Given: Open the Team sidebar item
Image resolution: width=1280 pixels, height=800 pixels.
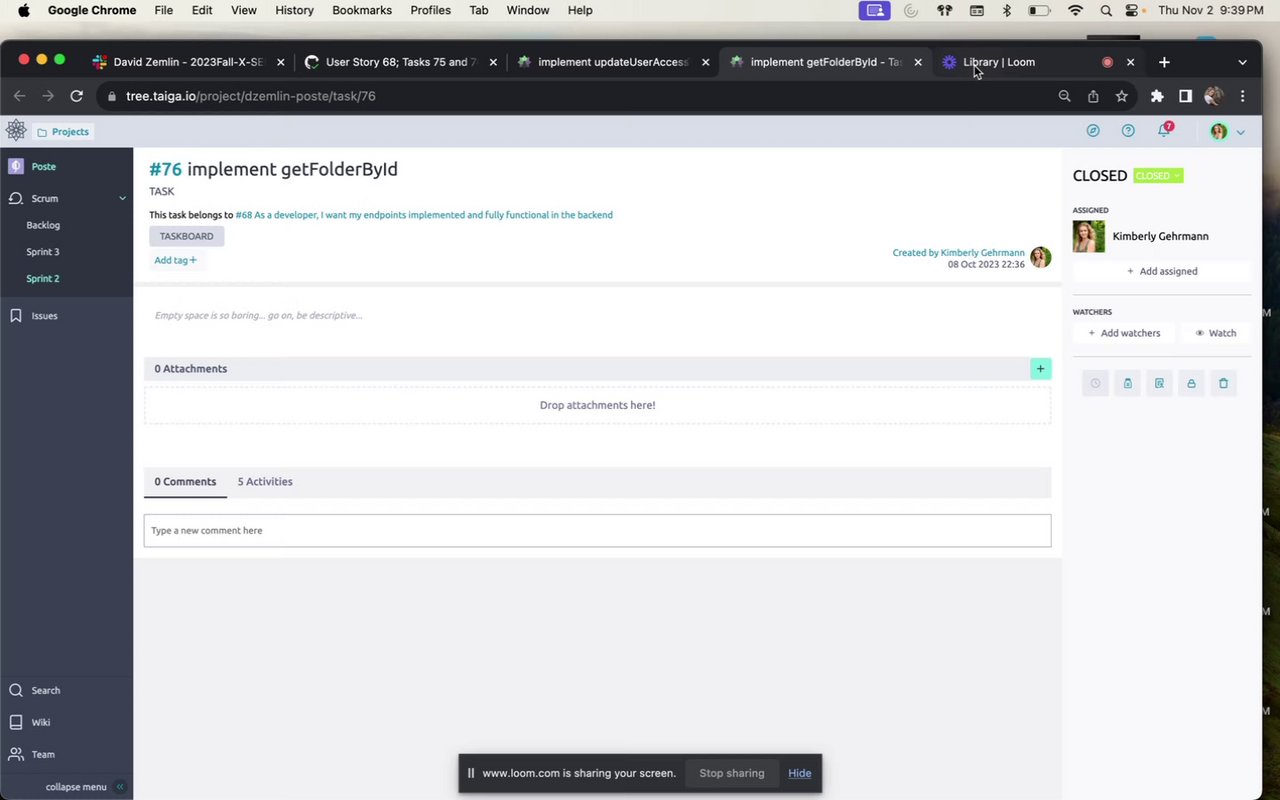Looking at the screenshot, I should tap(42, 754).
